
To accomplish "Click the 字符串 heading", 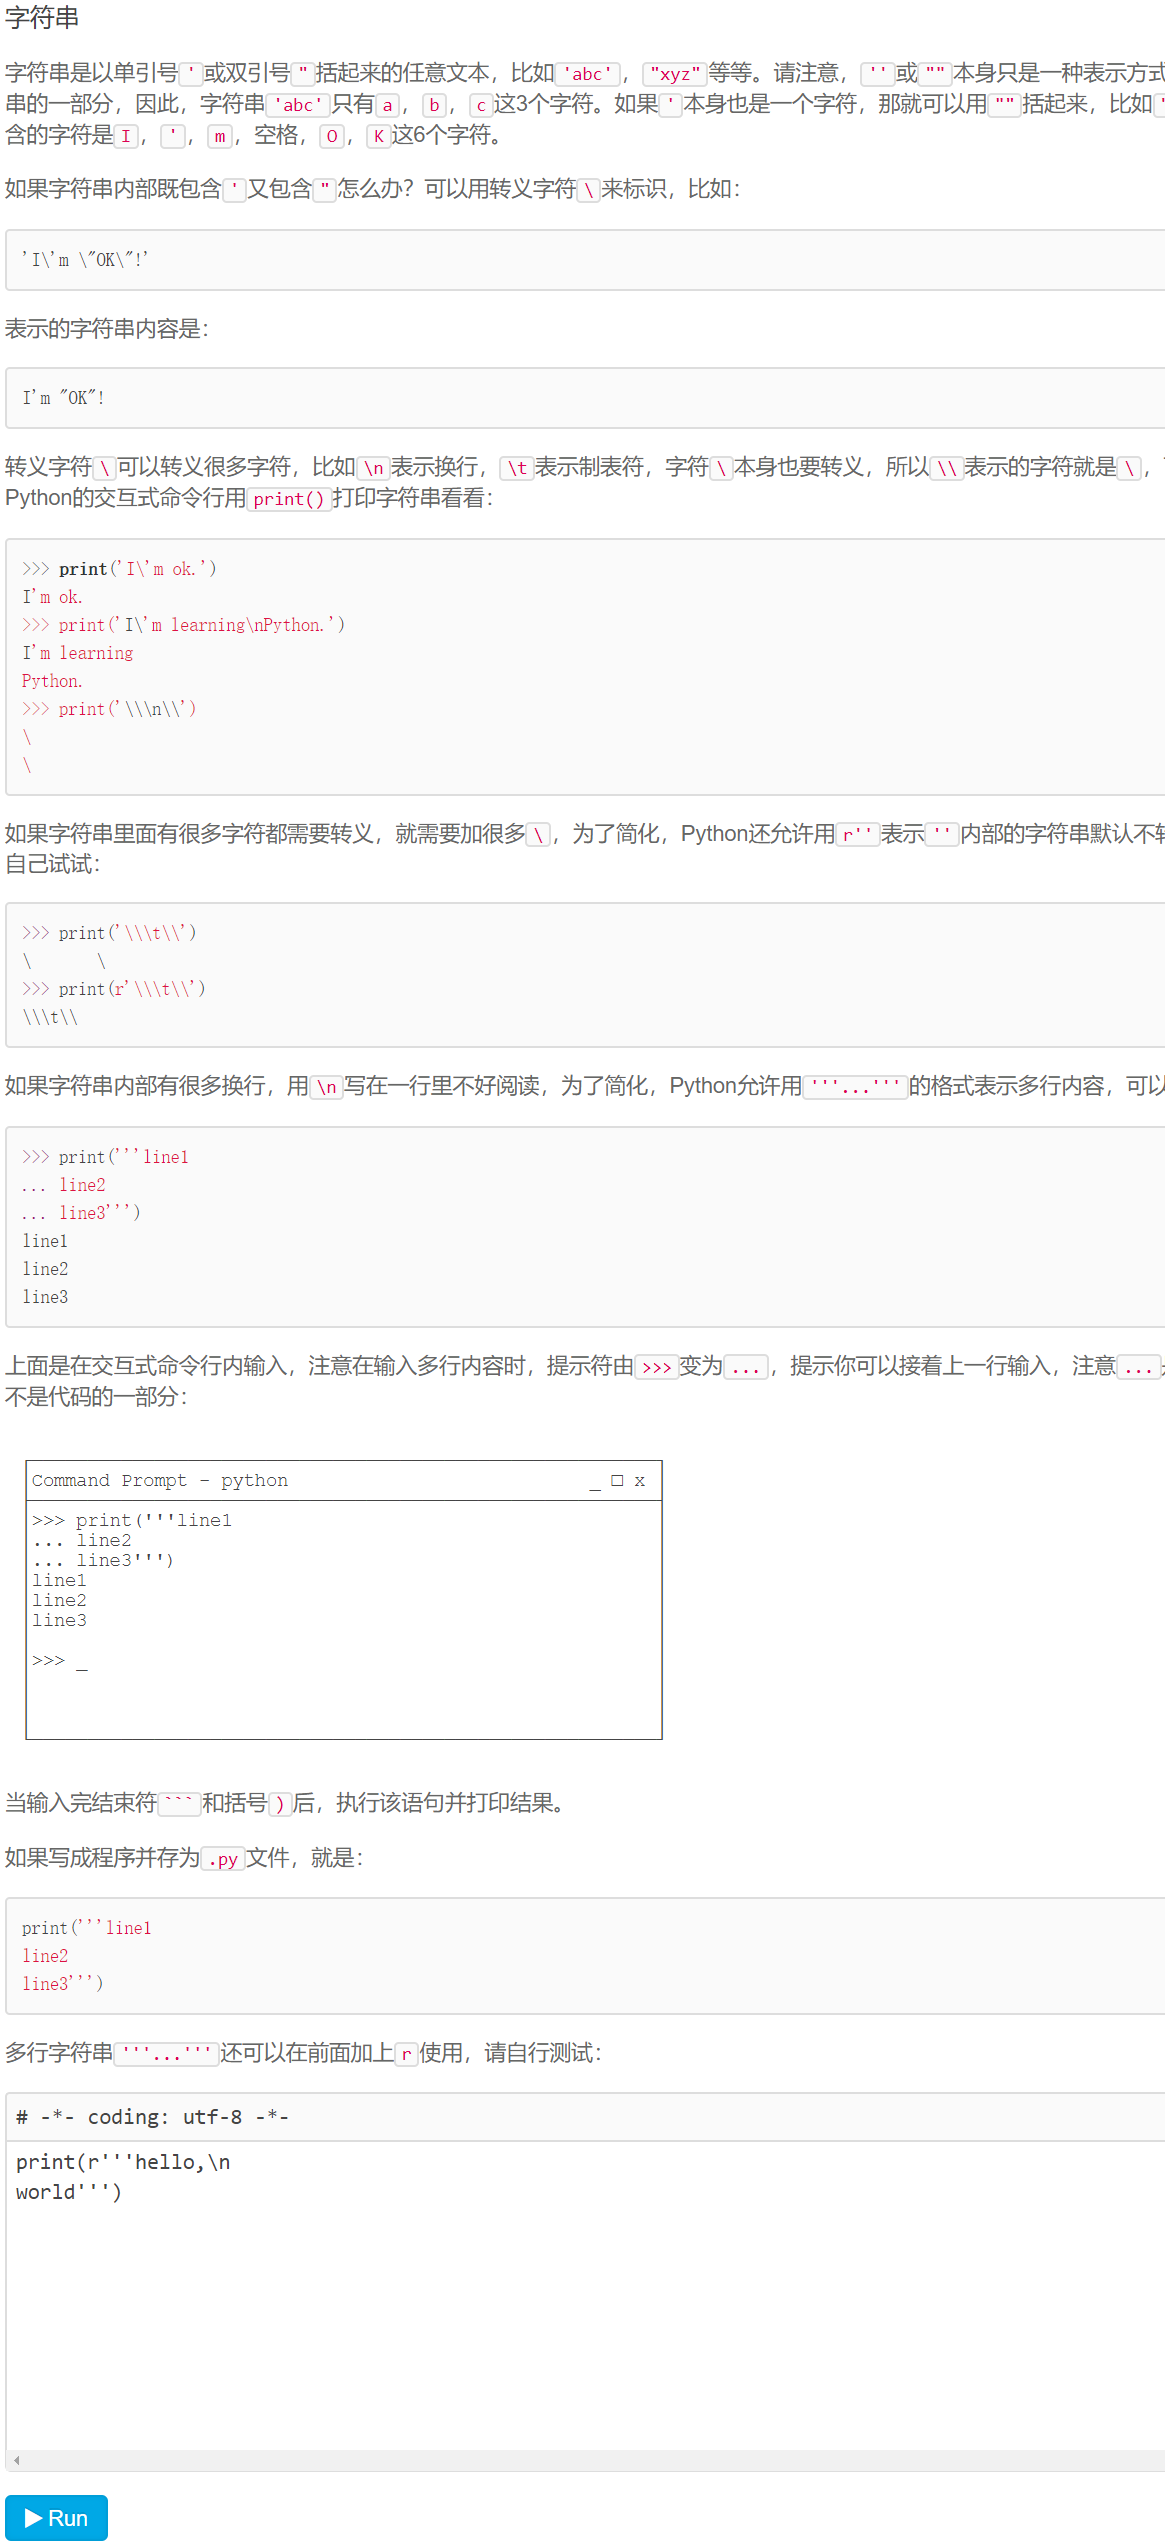I will 42,17.
